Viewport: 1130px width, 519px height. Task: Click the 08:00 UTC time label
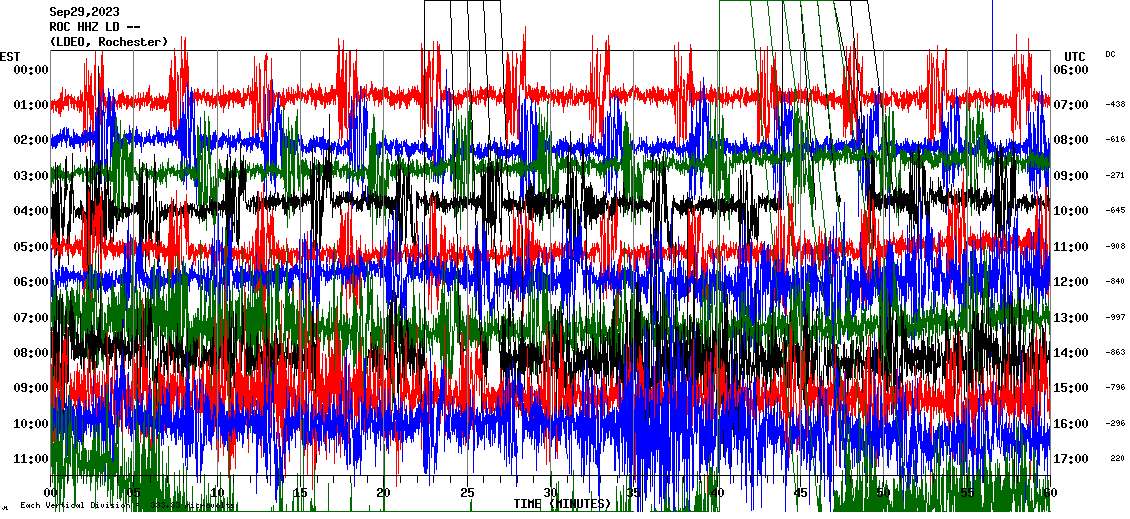click(1071, 140)
